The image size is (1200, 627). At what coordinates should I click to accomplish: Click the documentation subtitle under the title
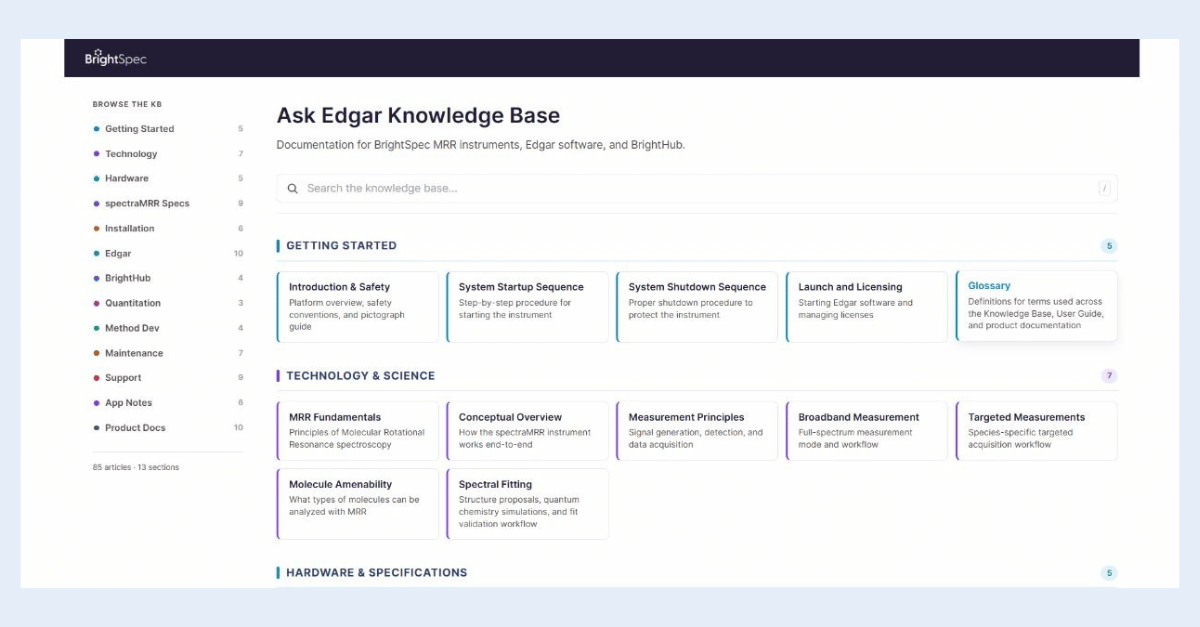coord(481,145)
